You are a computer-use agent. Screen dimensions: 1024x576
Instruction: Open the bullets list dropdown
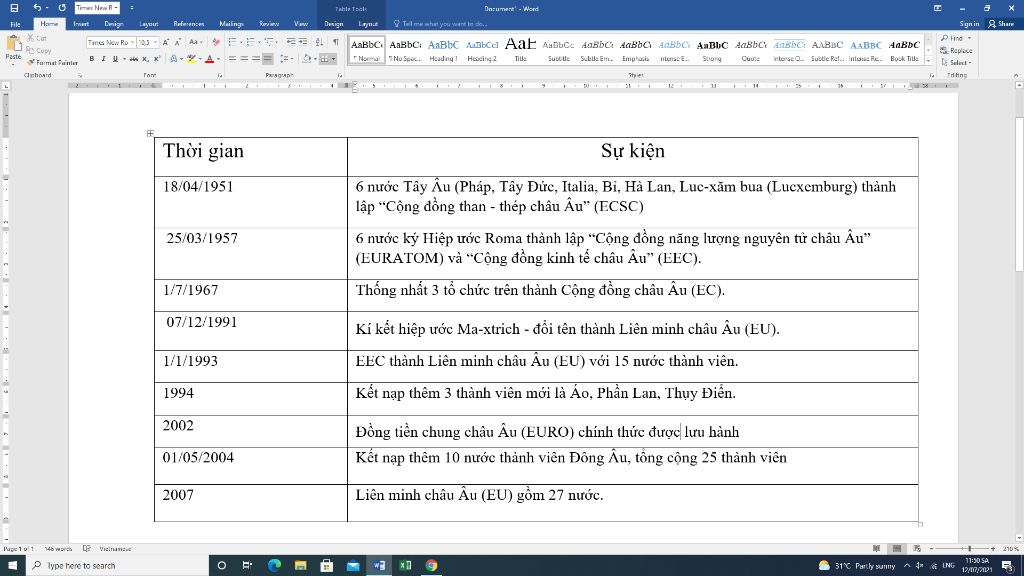[x=240, y=42]
